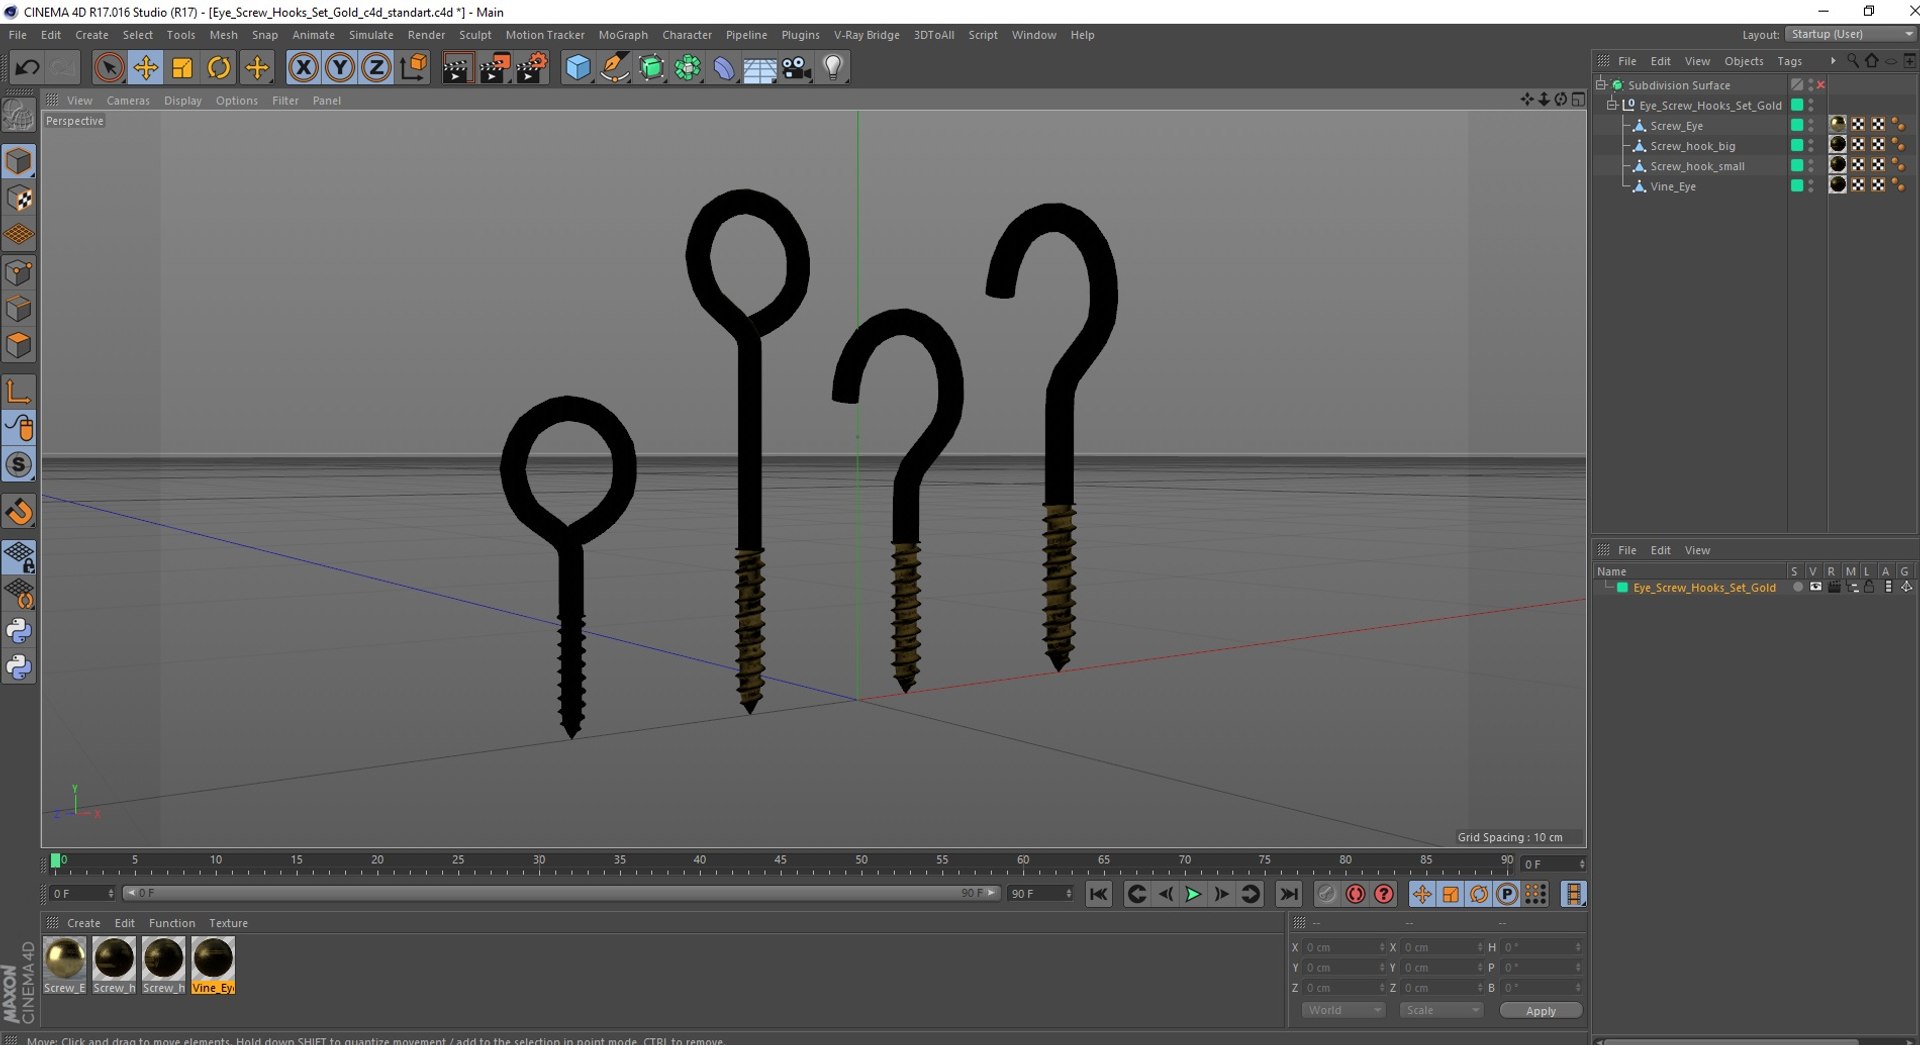The image size is (1920, 1045).
Task: Open the MoGraph menu
Action: (x=623, y=35)
